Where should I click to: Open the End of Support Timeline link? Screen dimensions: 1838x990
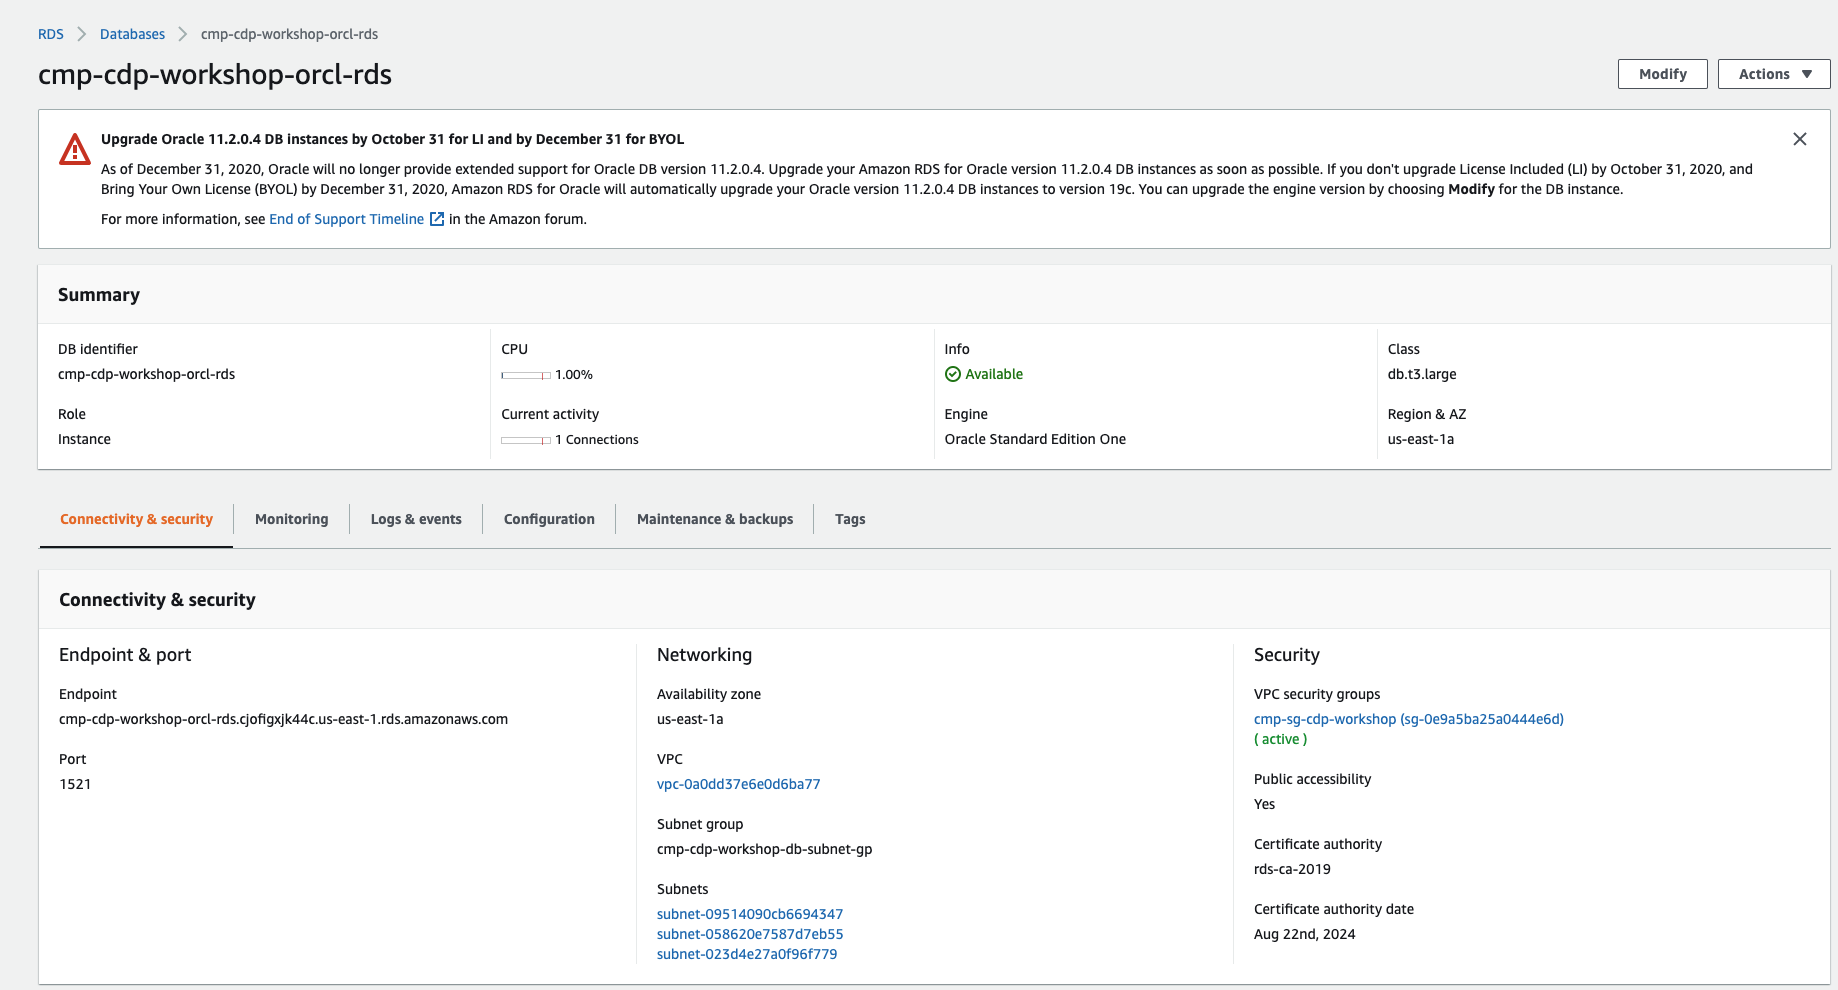346,219
